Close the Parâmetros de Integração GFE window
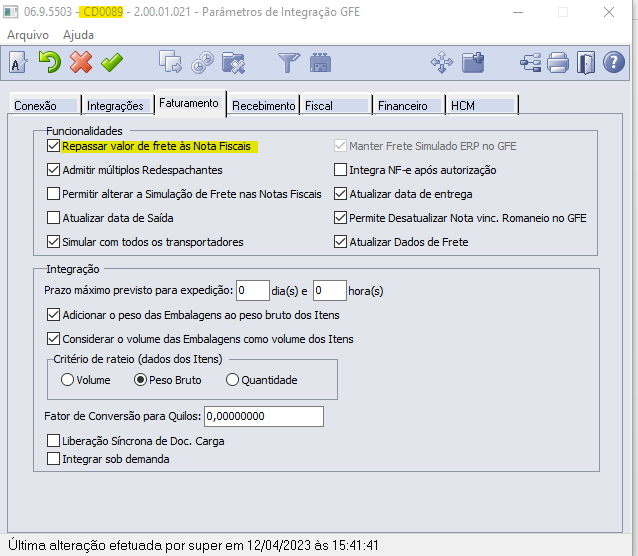 click(x=609, y=12)
